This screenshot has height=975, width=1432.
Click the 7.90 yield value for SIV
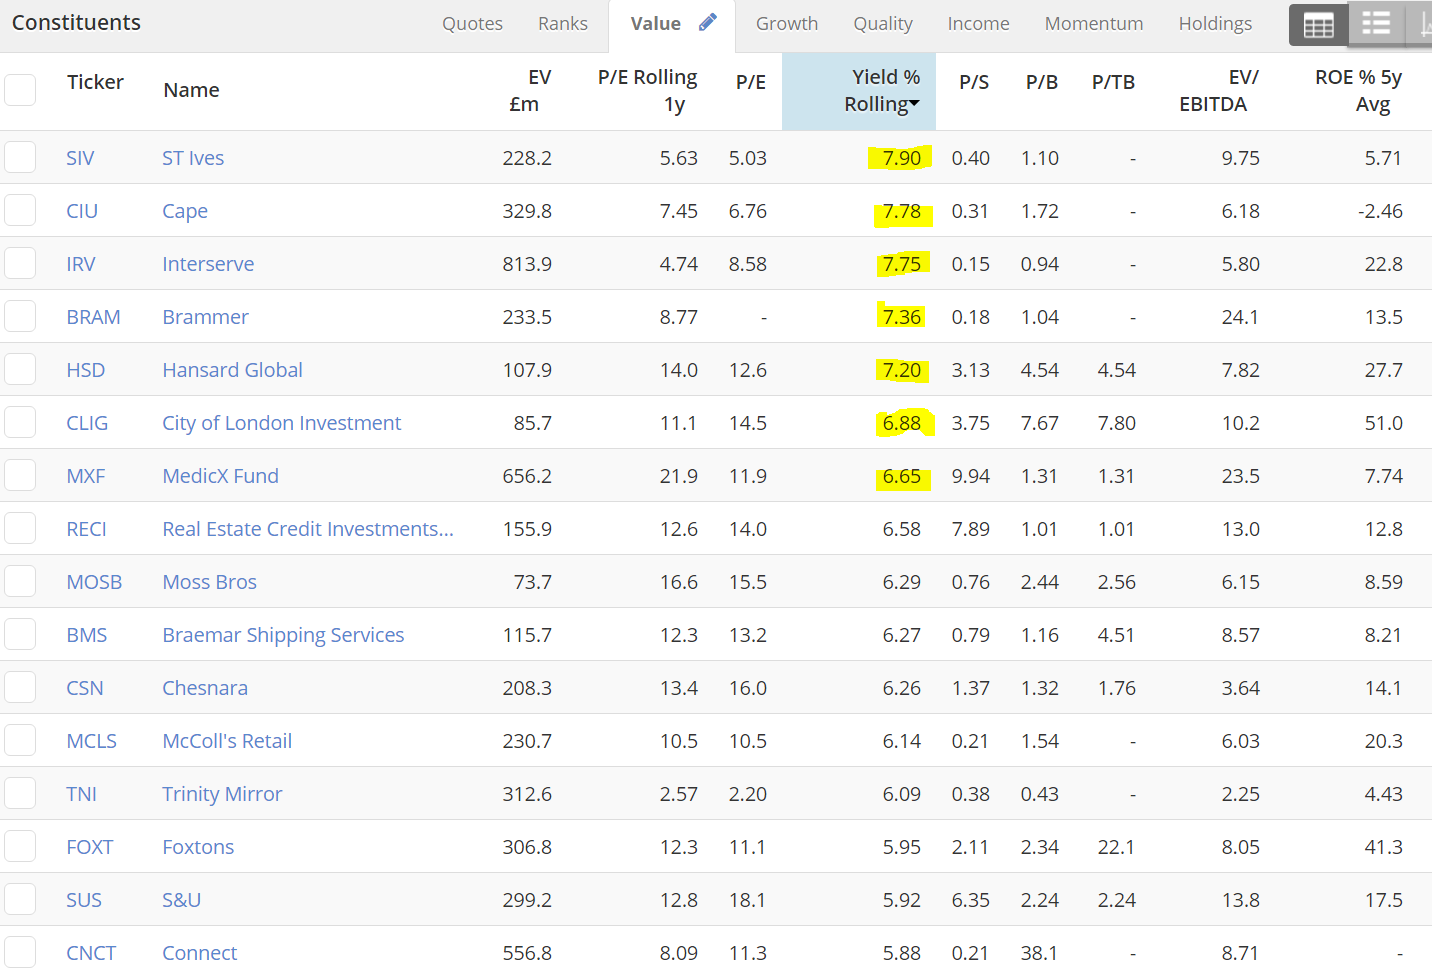[901, 158]
